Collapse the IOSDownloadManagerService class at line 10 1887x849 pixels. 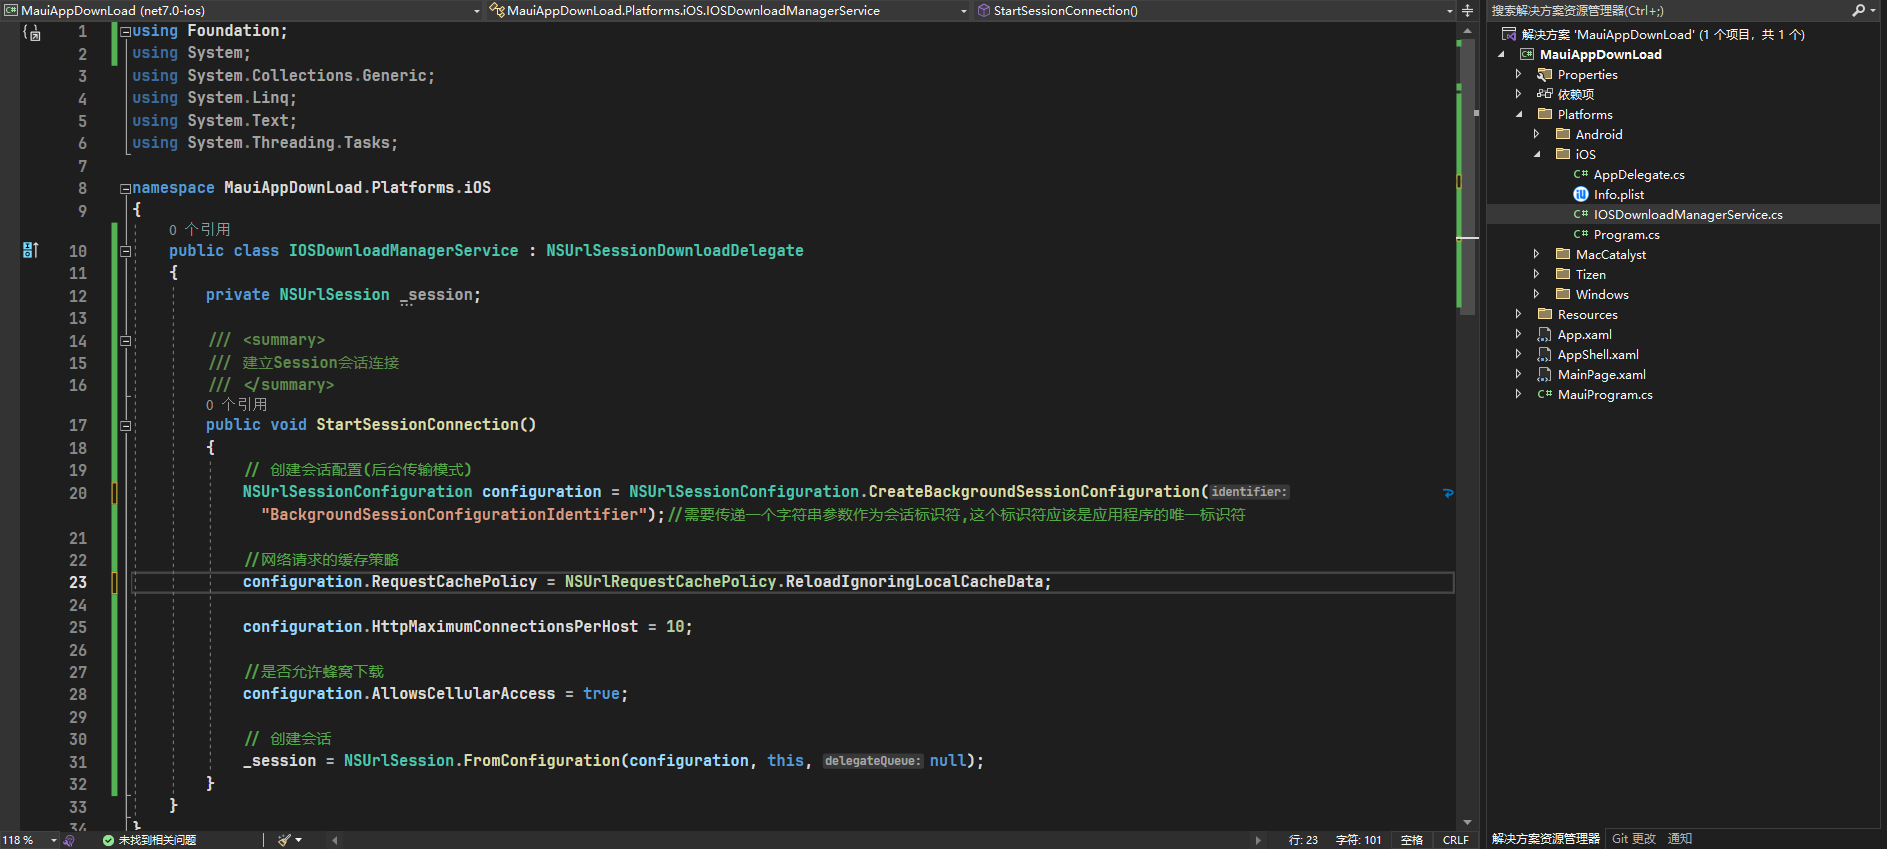pos(125,251)
